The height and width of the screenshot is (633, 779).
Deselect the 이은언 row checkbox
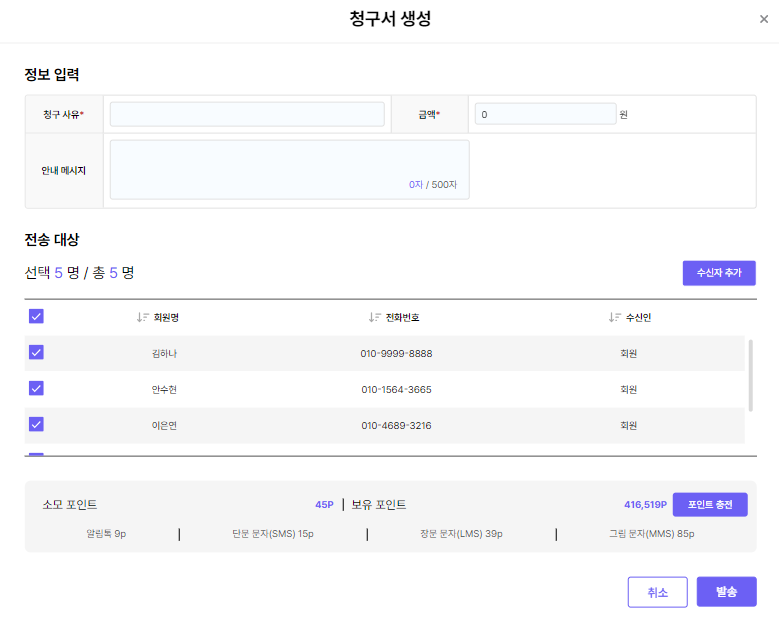pos(36,424)
